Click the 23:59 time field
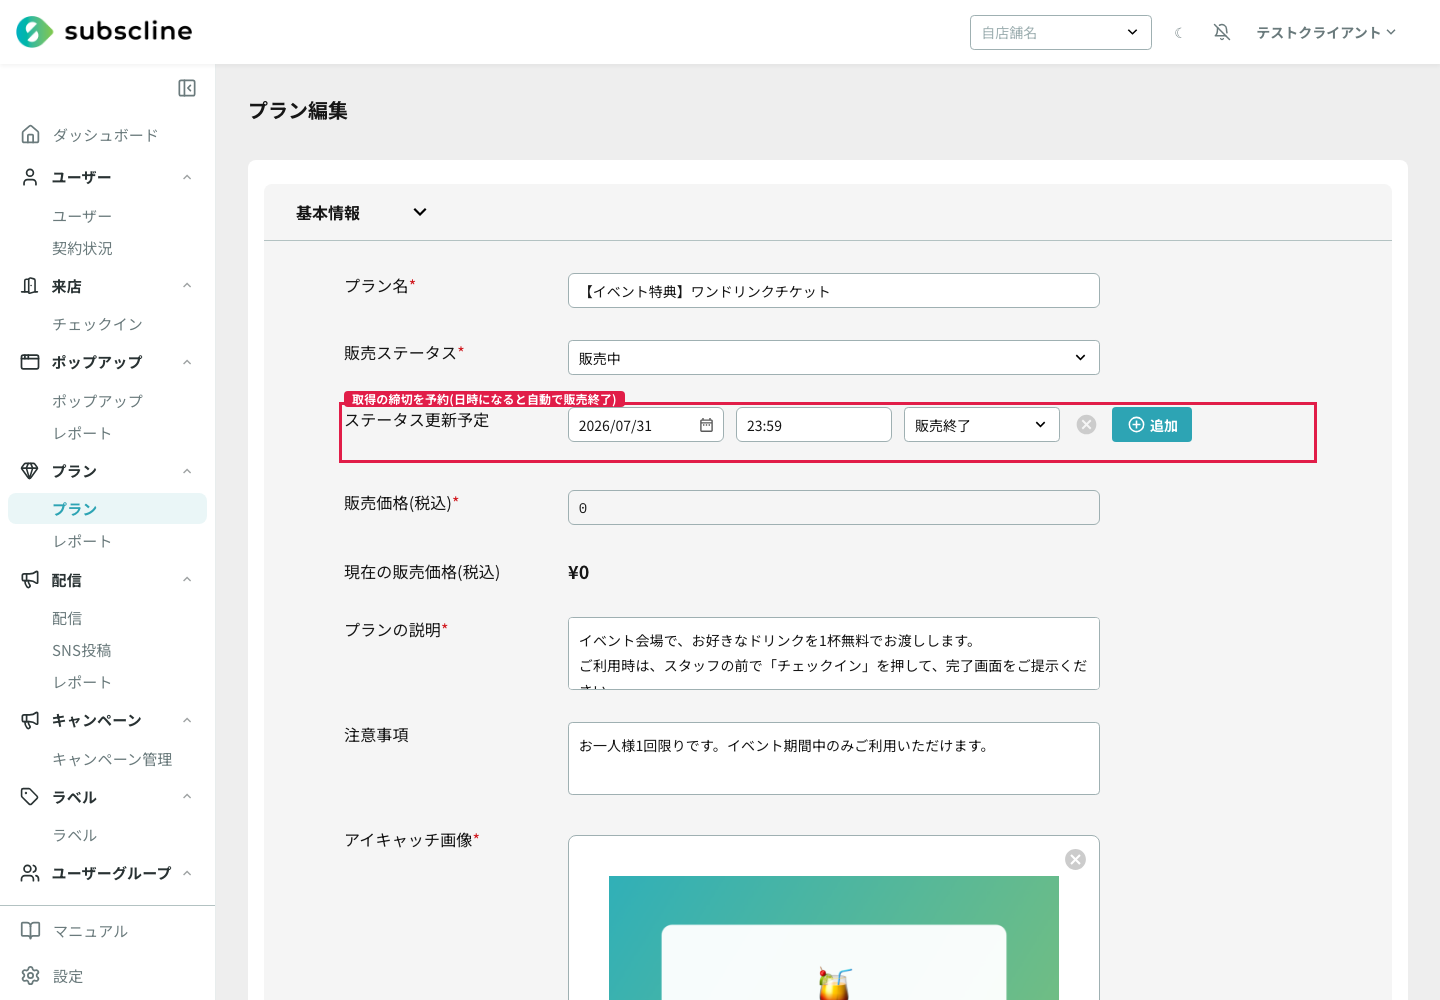 814,425
